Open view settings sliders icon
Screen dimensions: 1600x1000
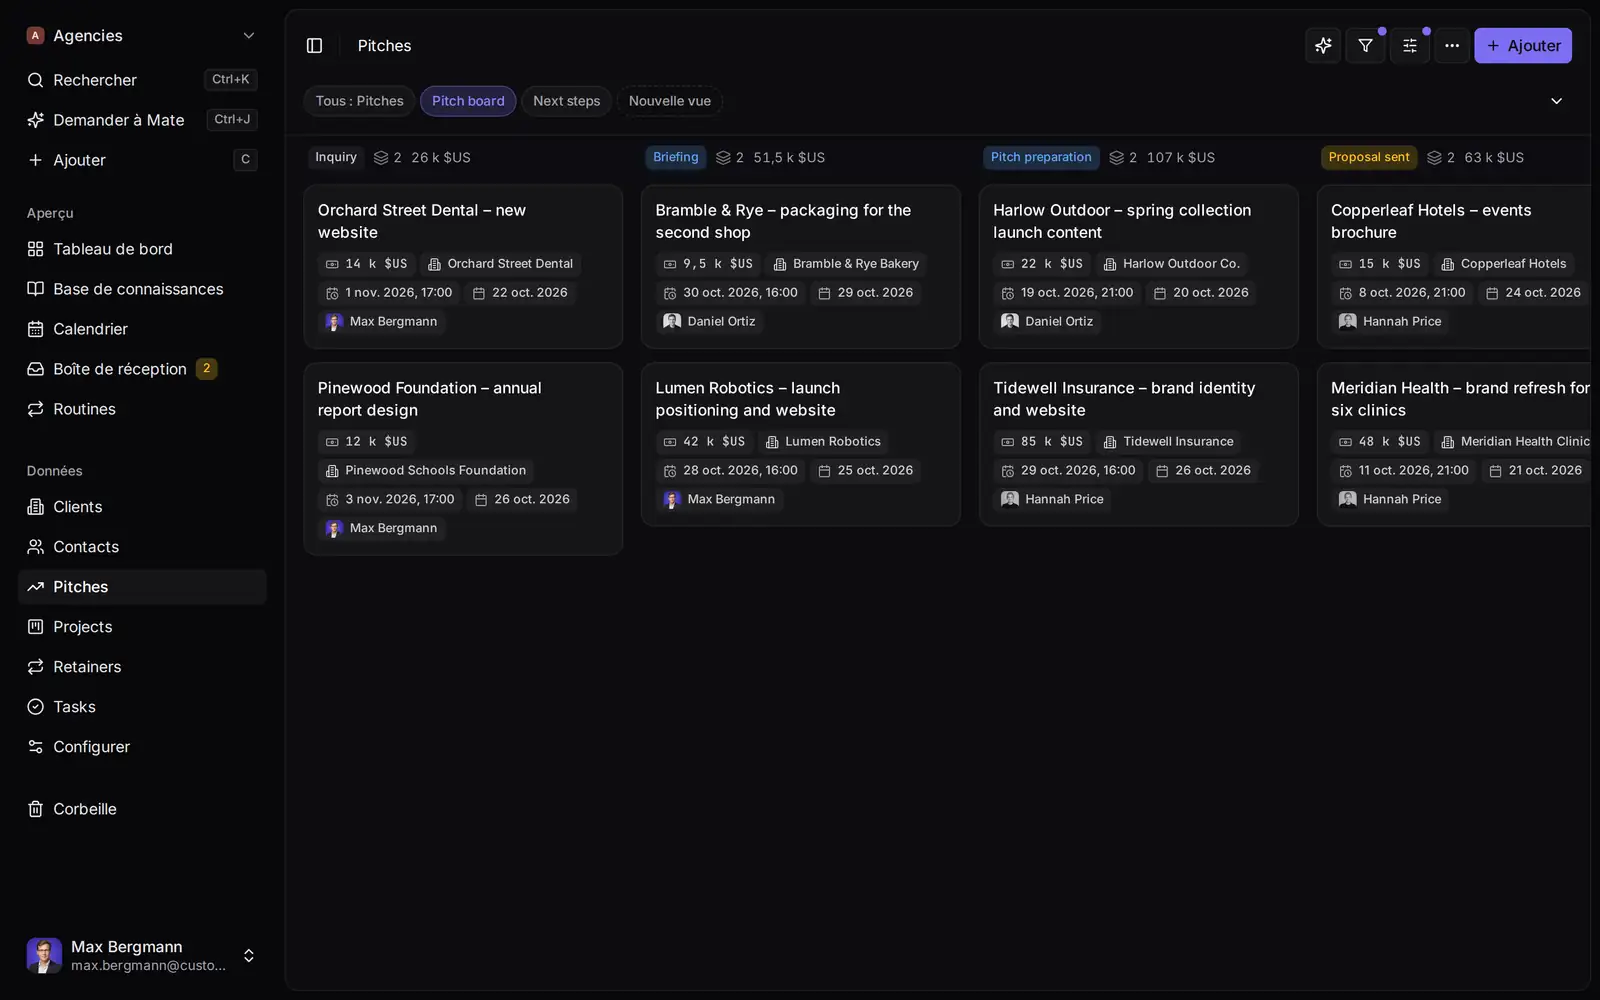click(1409, 46)
